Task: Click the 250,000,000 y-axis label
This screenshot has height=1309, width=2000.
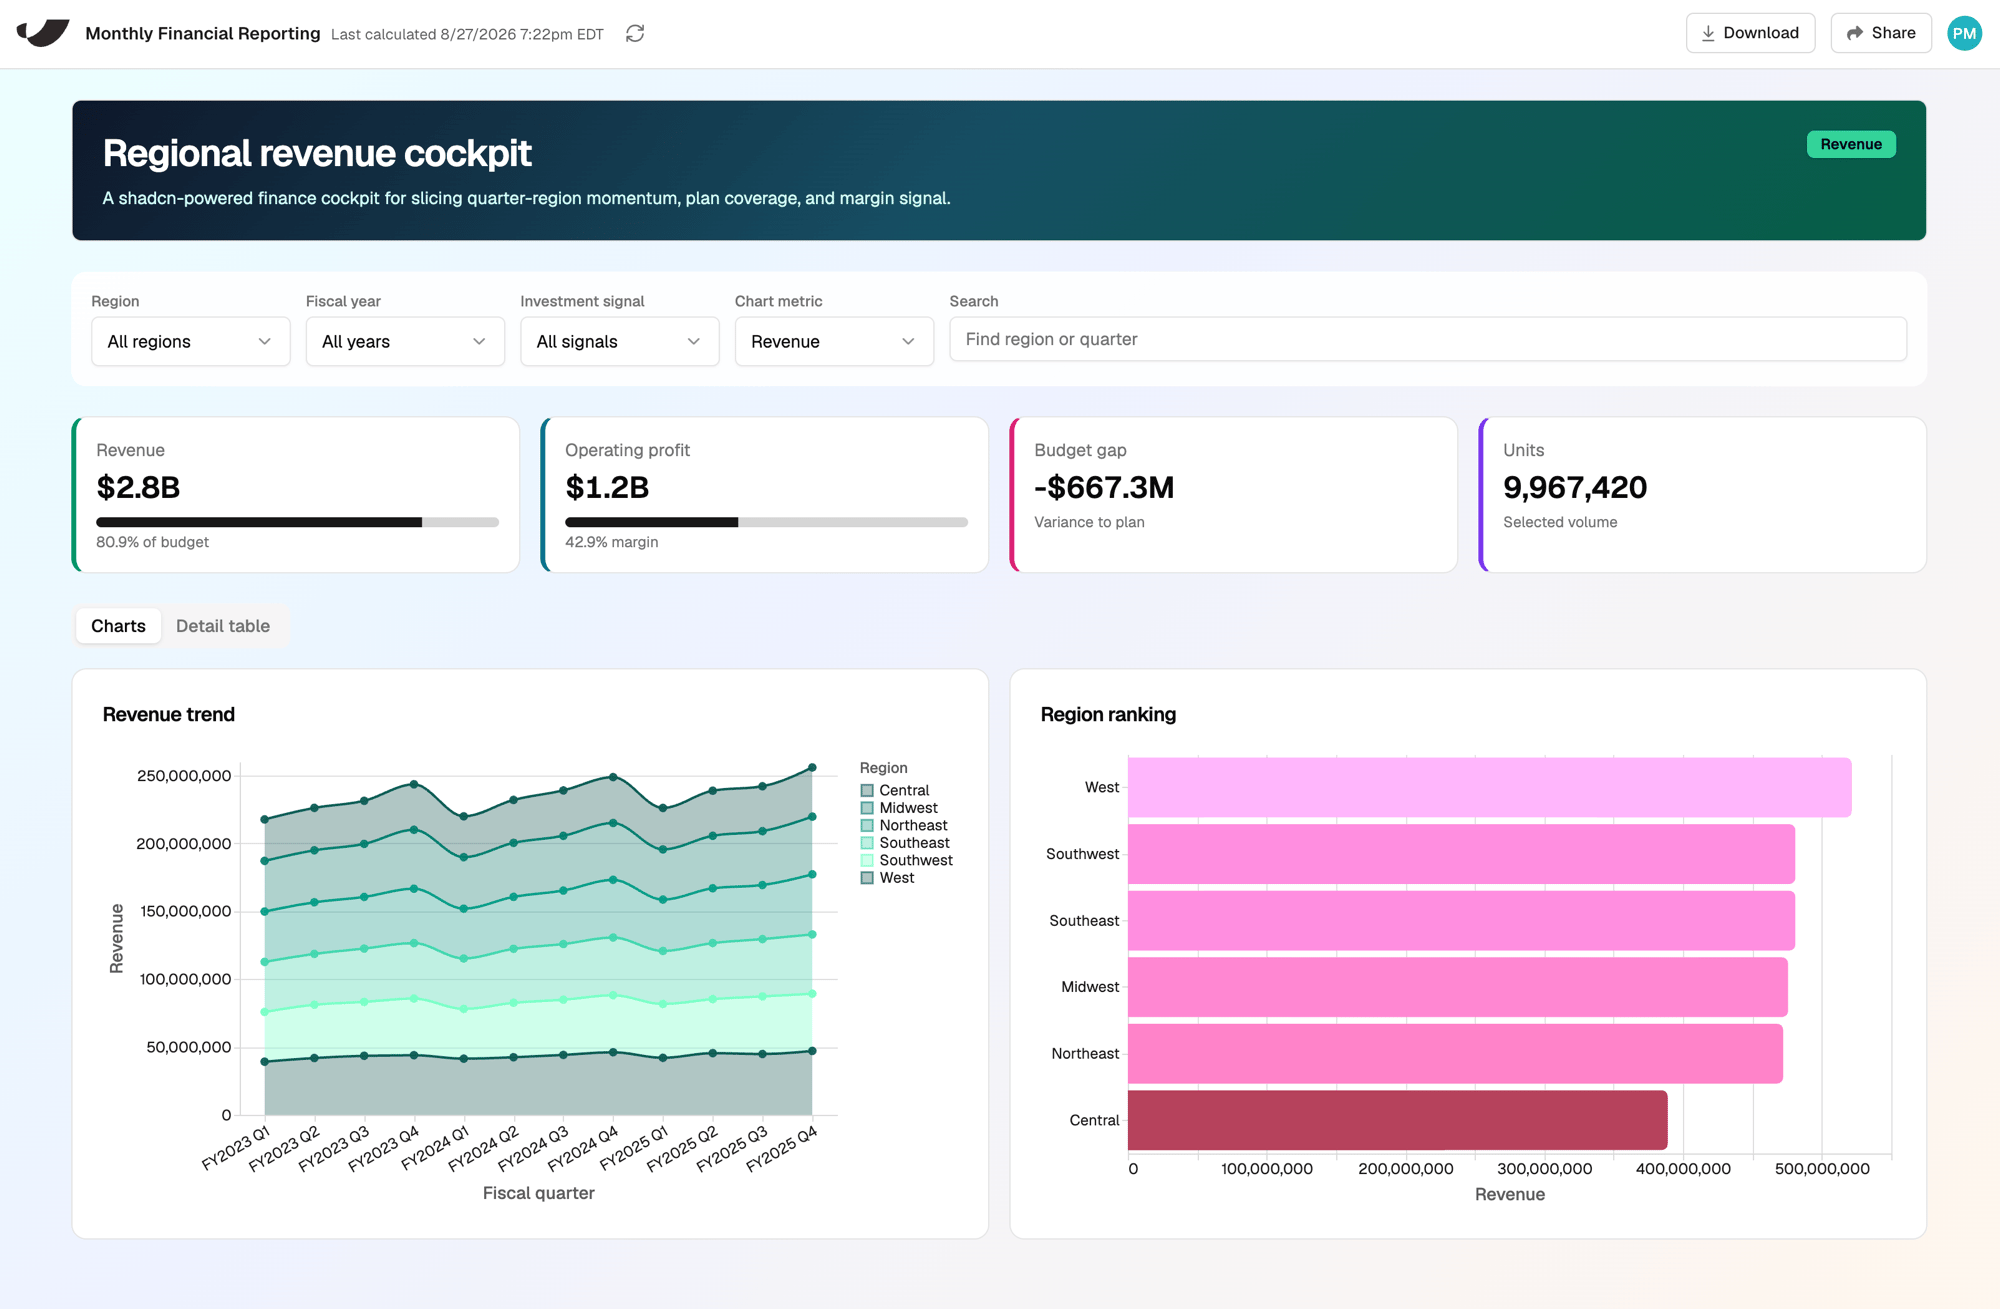Action: point(184,776)
